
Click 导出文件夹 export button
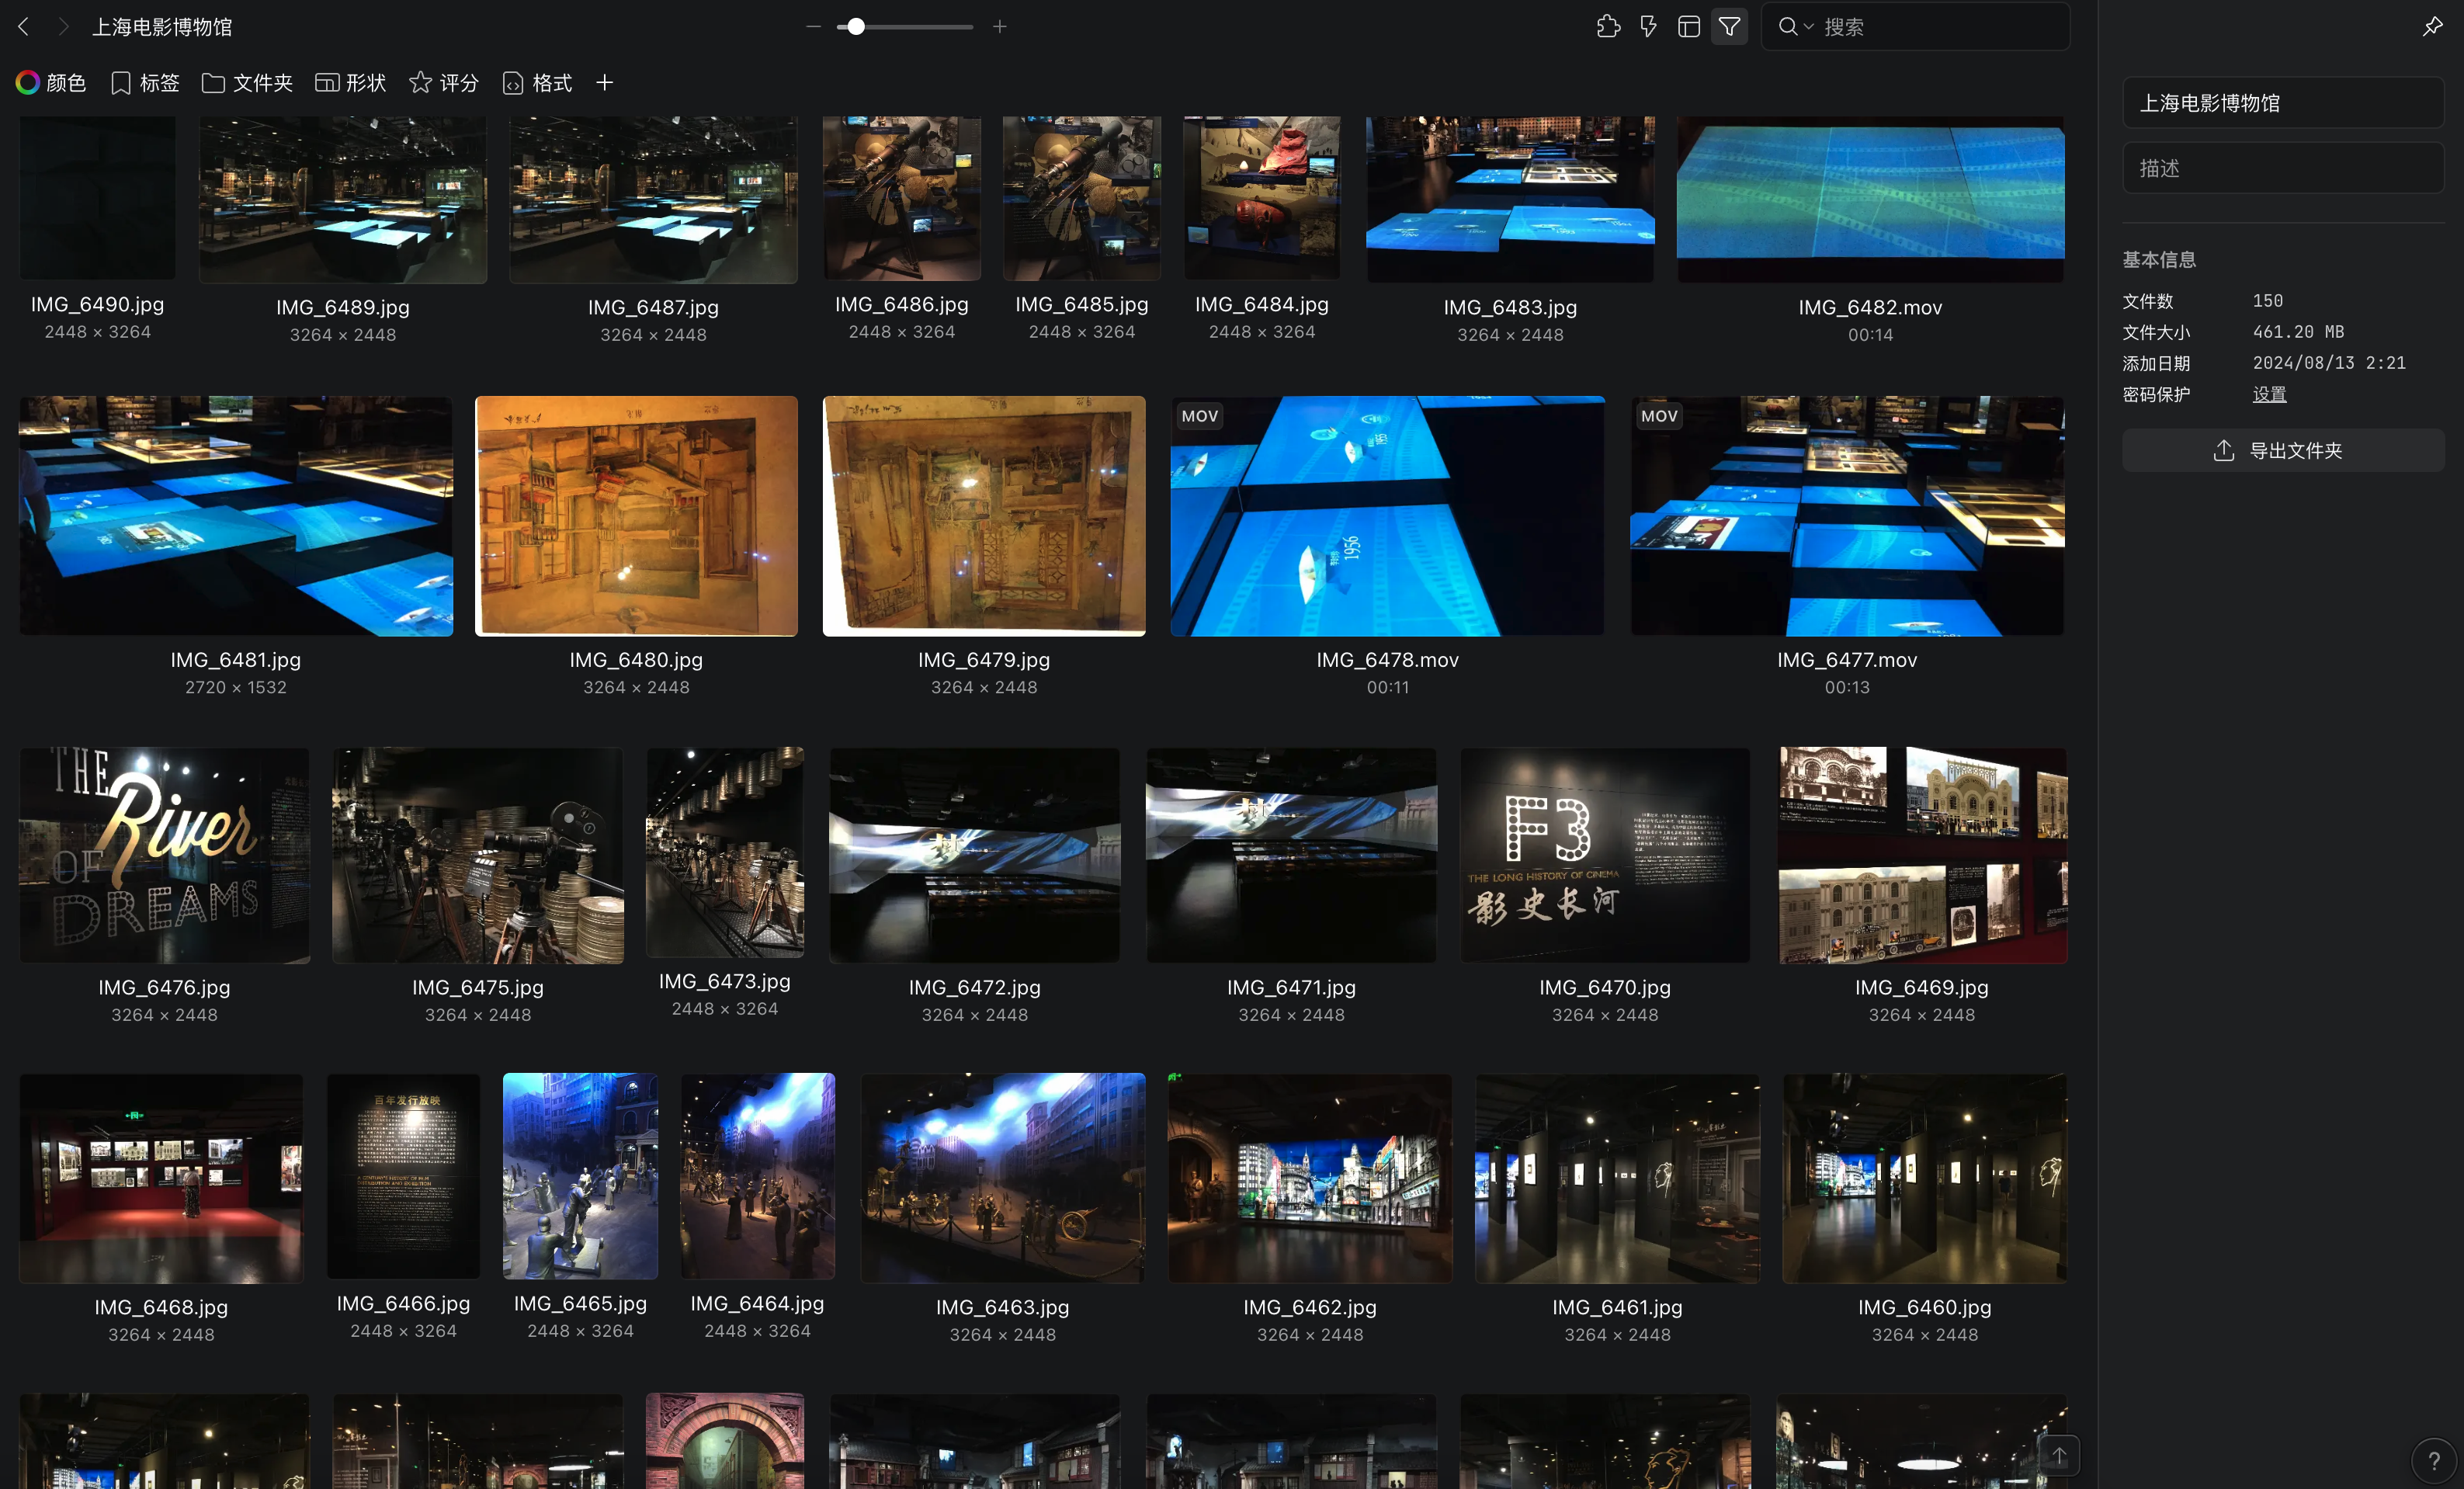[2282, 451]
